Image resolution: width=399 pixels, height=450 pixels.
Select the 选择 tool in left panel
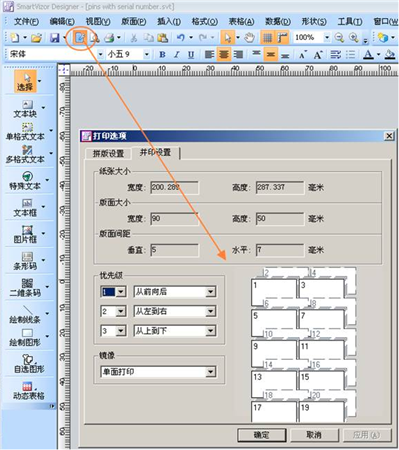(x=26, y=81)
